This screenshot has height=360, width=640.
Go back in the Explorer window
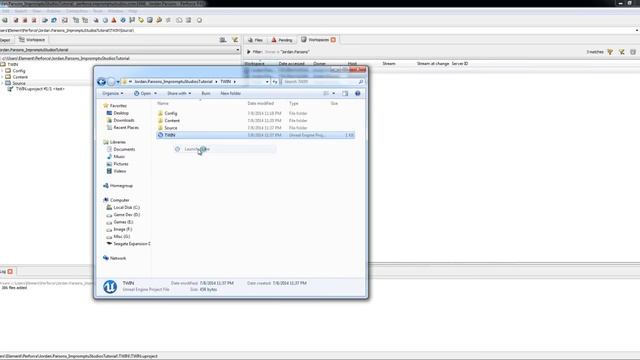(102, 82)
